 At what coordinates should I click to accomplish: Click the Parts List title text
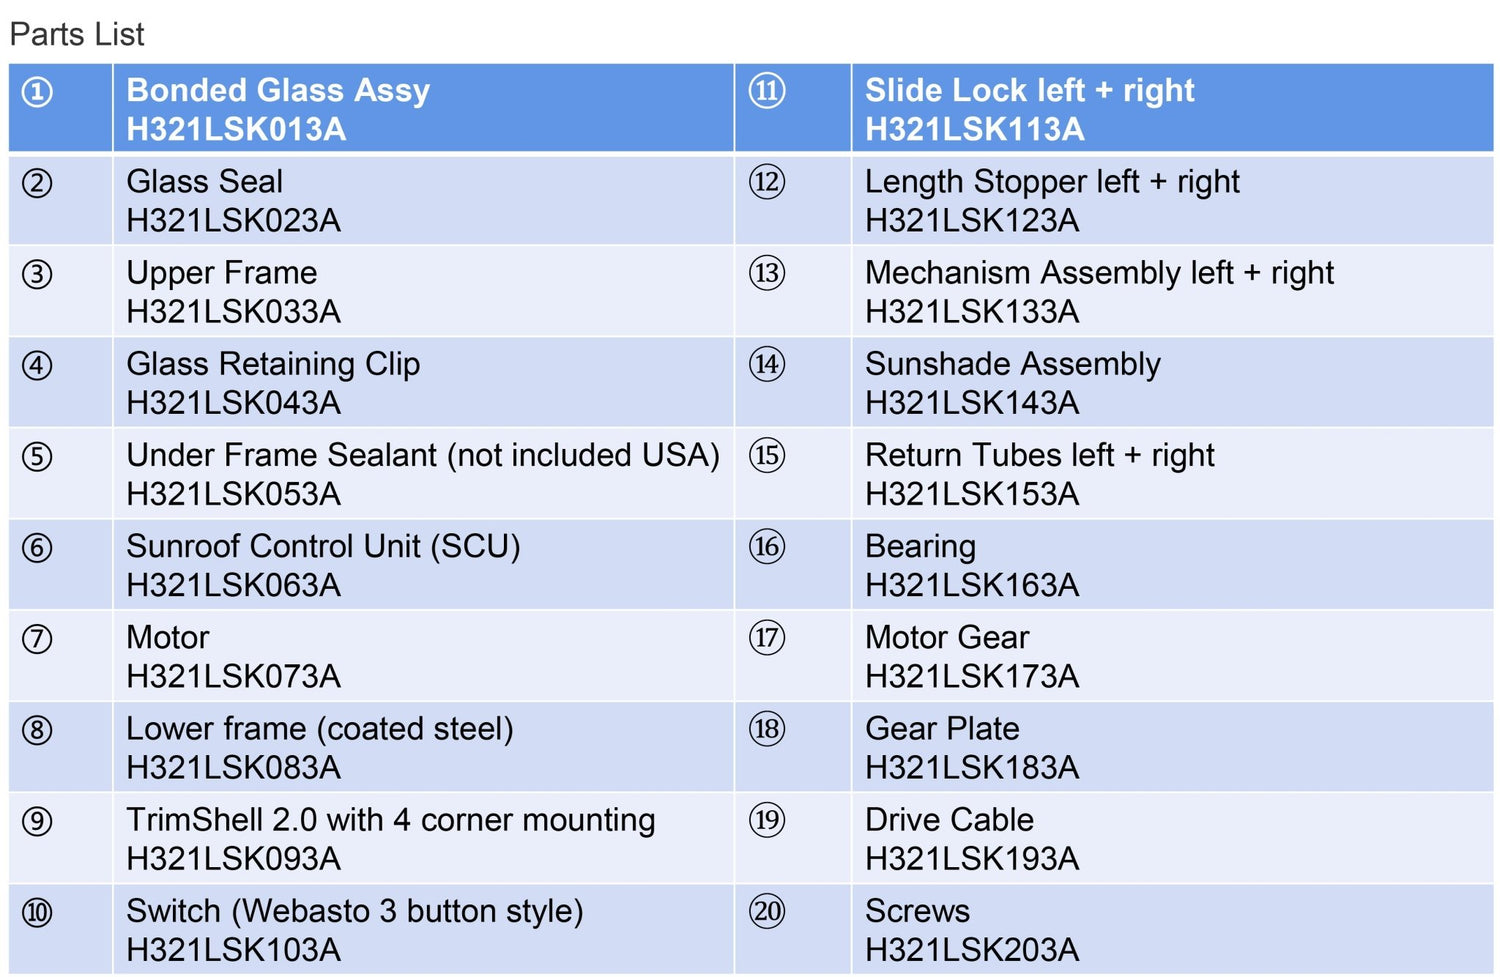point(77,34)
